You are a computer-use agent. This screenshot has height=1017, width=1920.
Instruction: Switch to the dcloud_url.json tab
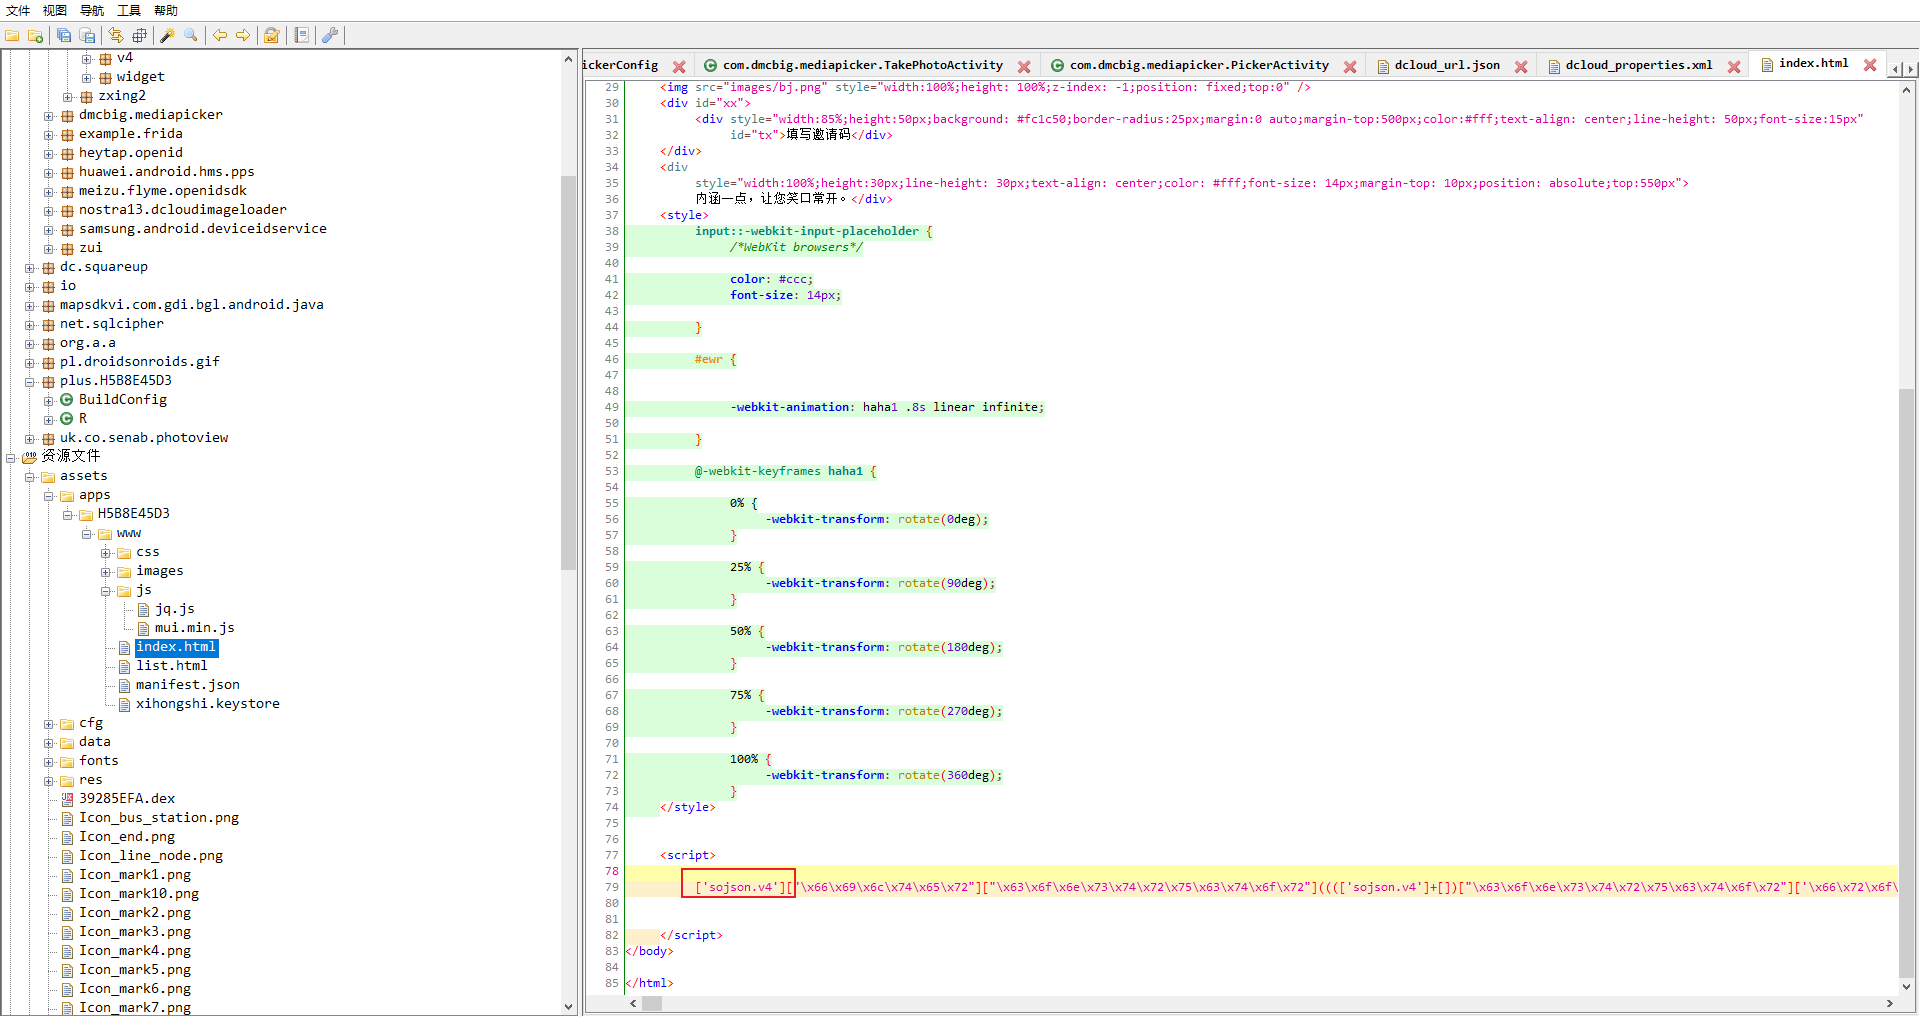point(1446,66)
